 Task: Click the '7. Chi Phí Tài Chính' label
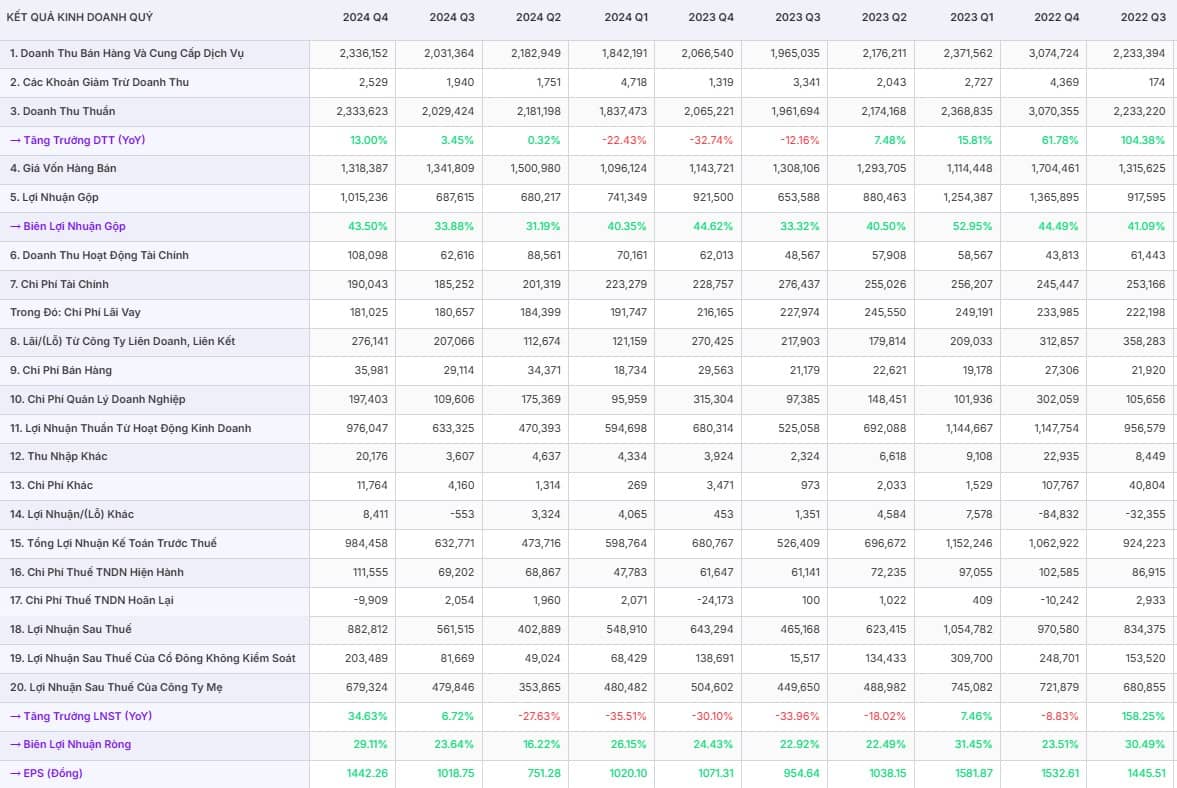tap(59, 284)
